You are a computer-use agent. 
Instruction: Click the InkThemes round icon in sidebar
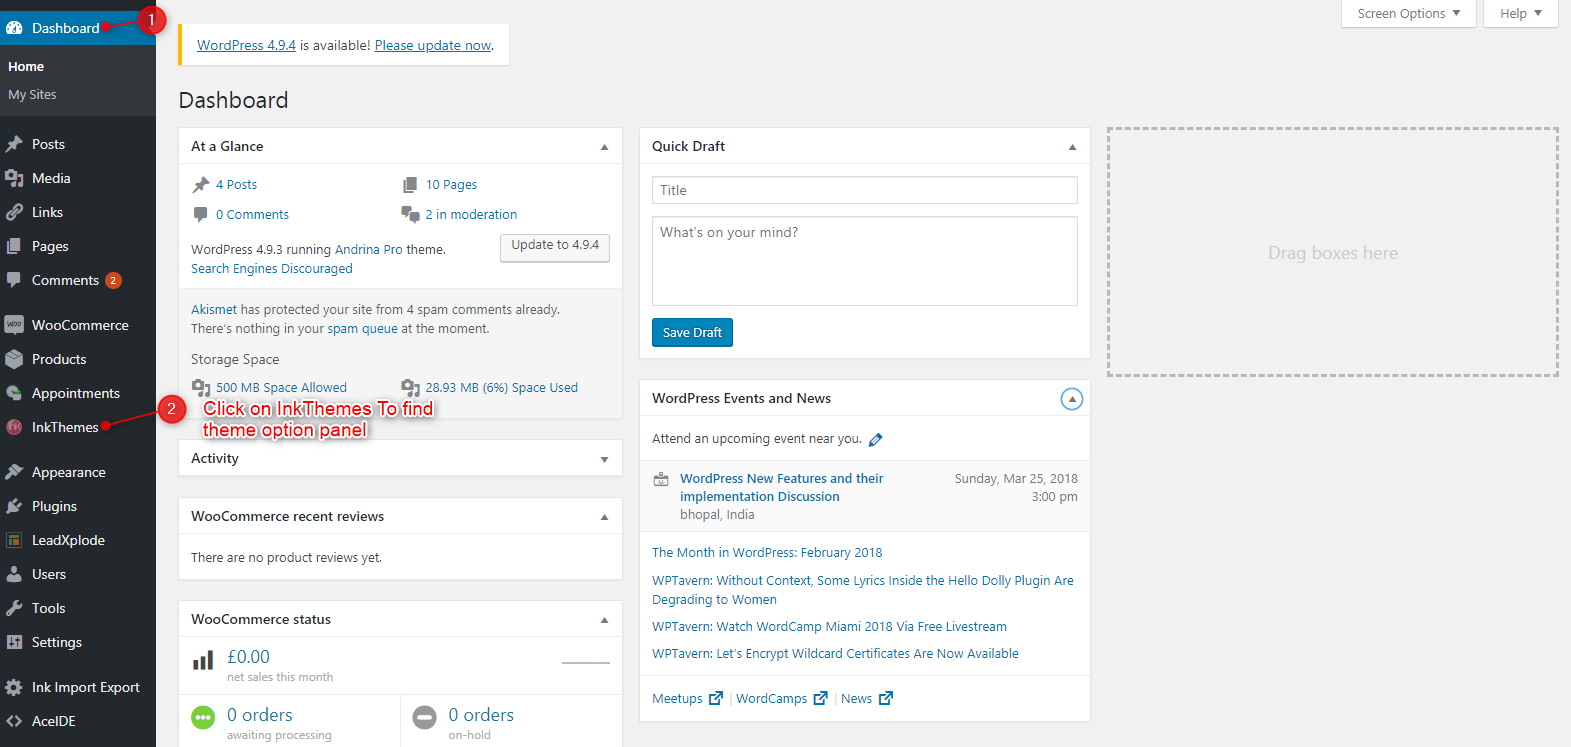click(x=14, y=427)
